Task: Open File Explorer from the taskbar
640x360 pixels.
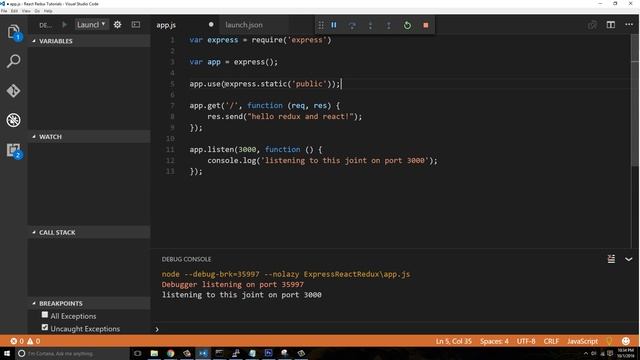Action: pyautogui.click(x=154, y=353)
